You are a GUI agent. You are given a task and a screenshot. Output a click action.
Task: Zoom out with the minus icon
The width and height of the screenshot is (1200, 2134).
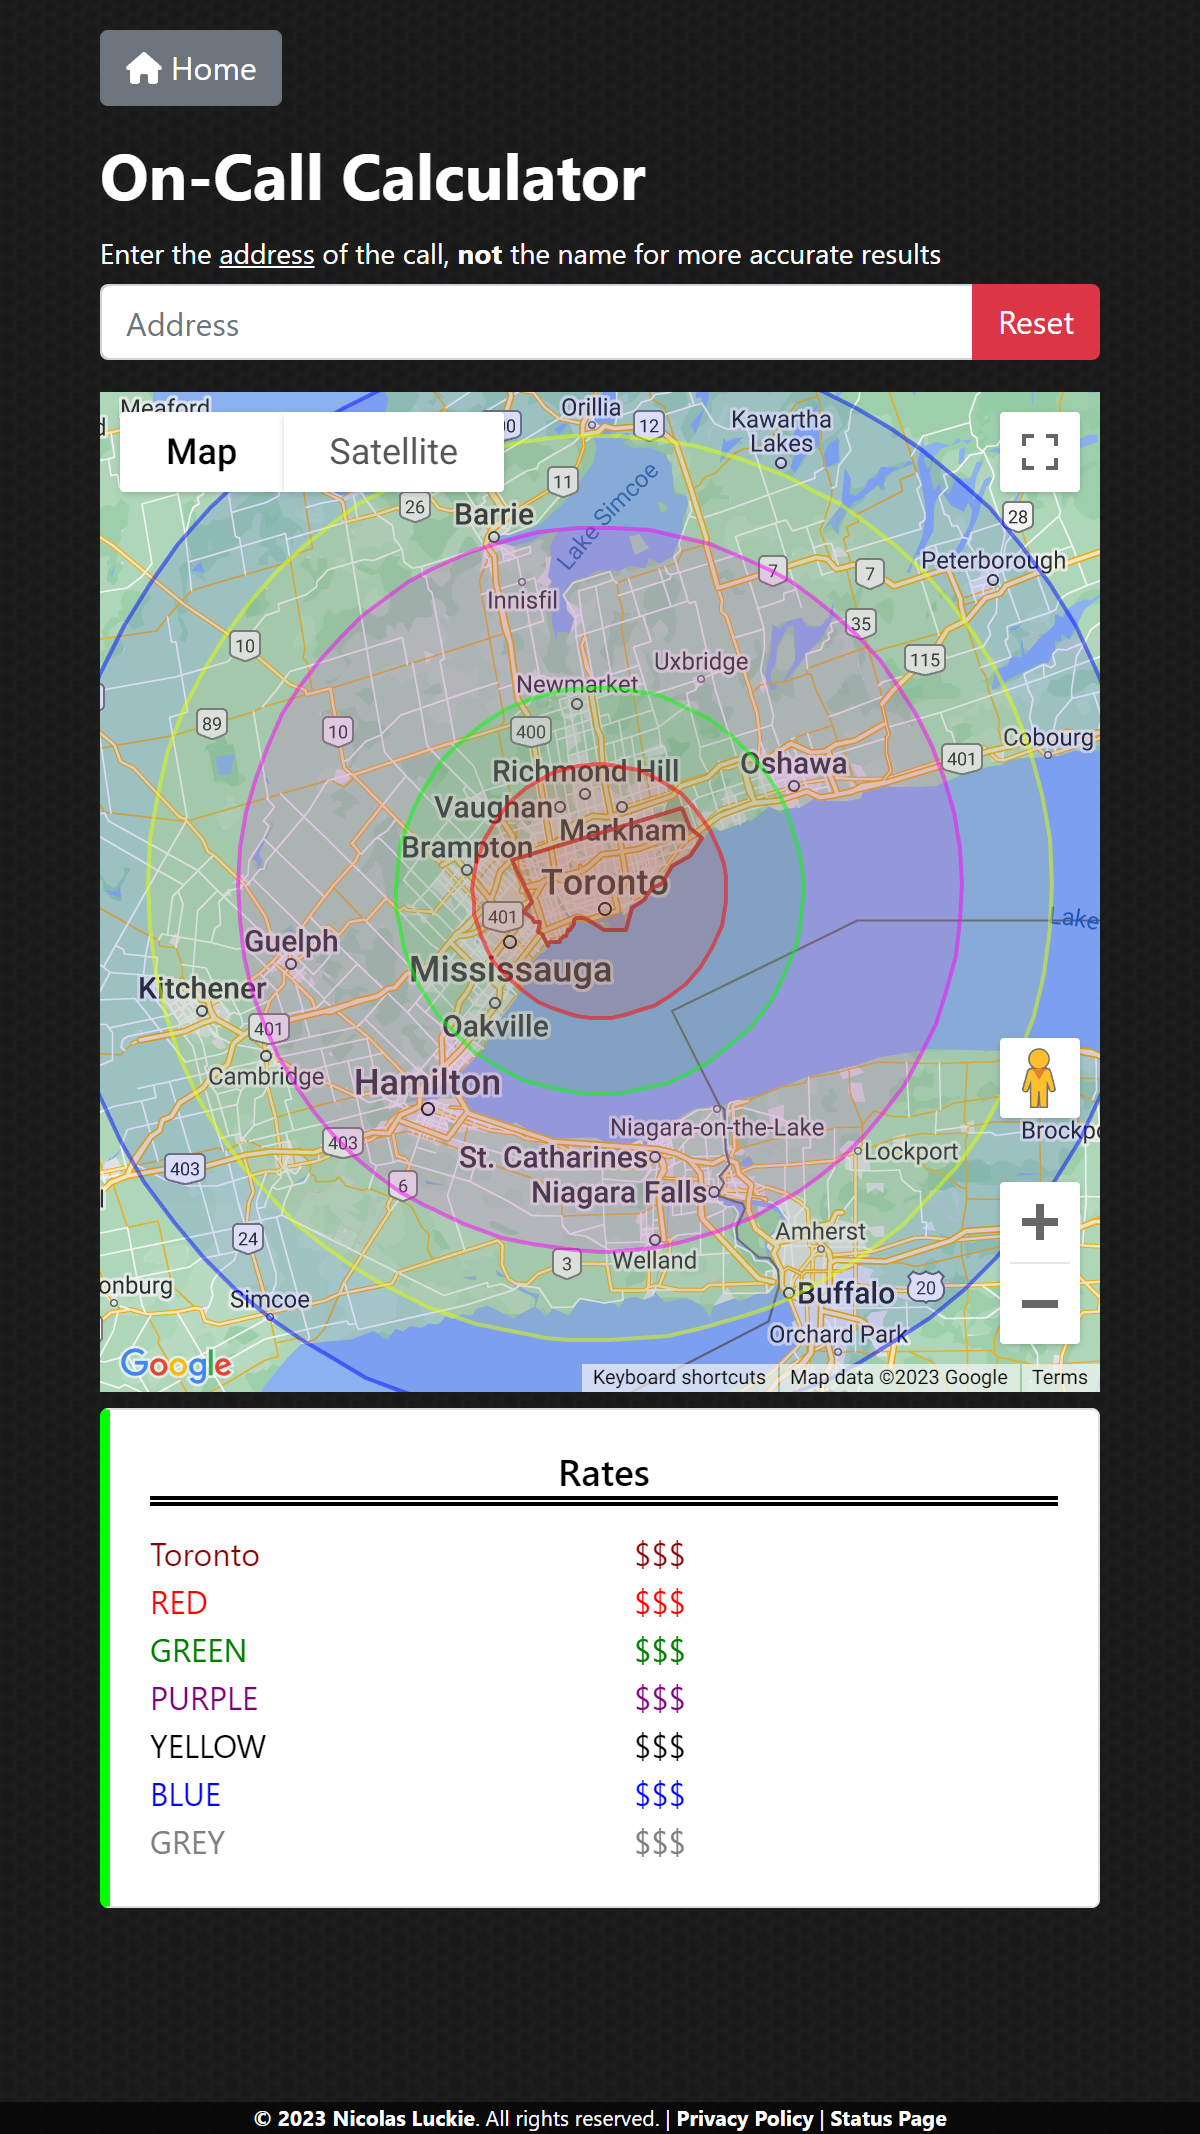coord(1040,1304)
